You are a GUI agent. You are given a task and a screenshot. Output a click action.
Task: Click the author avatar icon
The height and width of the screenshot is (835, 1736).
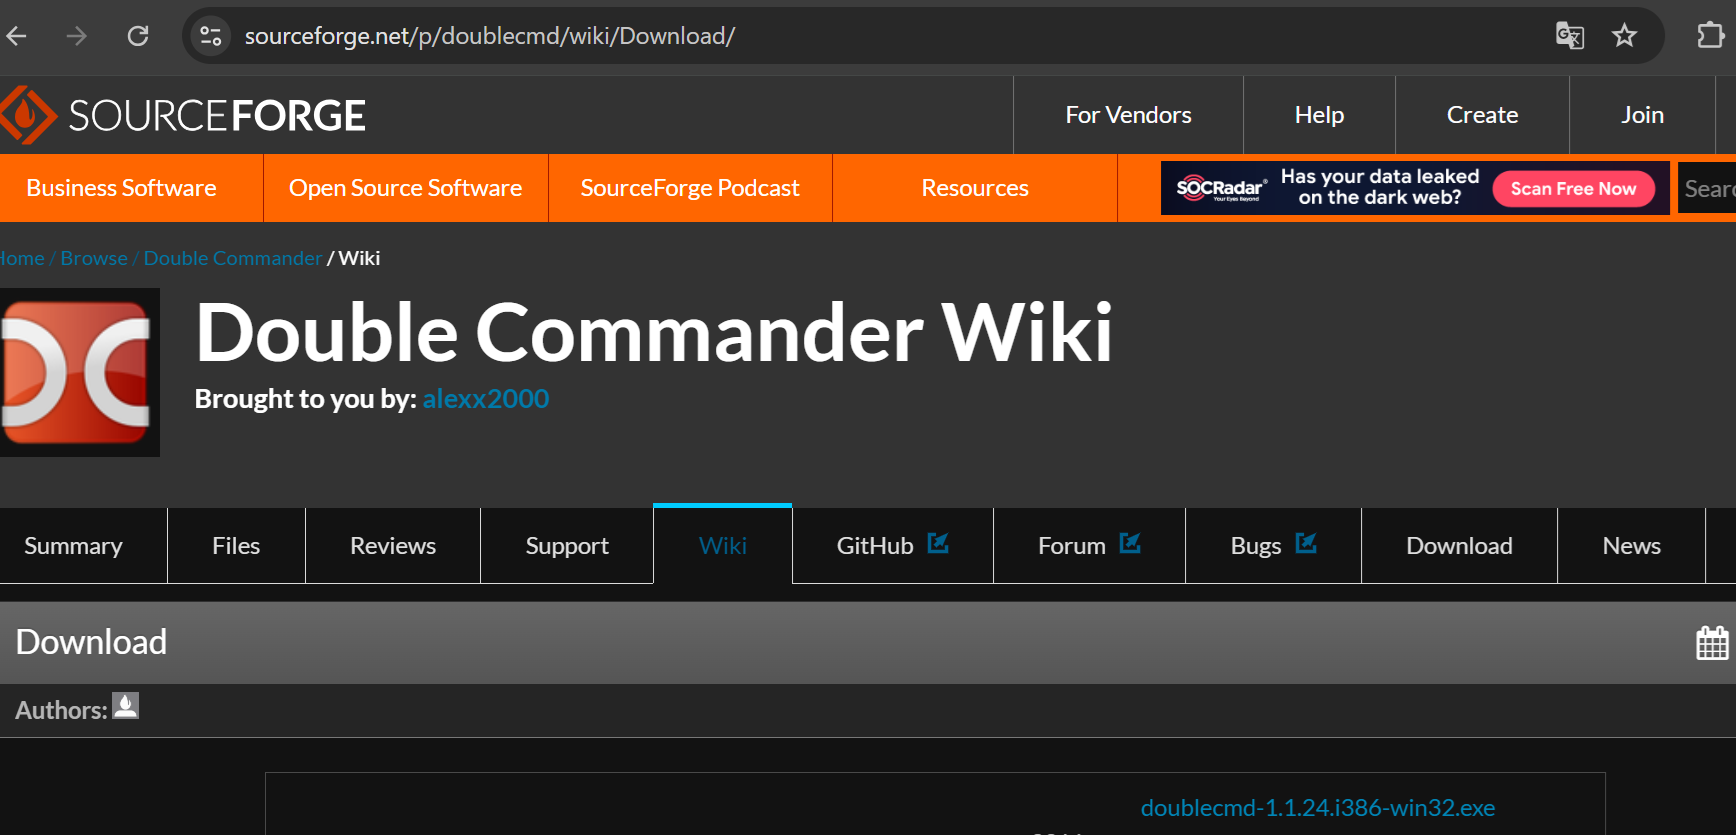[126, 706]
